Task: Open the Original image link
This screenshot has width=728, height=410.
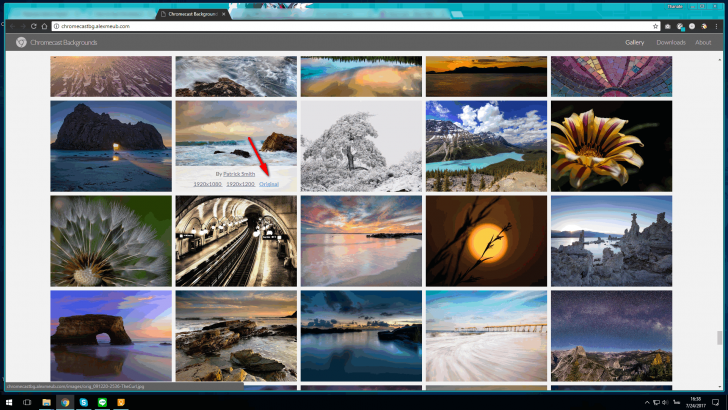Action: [269, 184]
